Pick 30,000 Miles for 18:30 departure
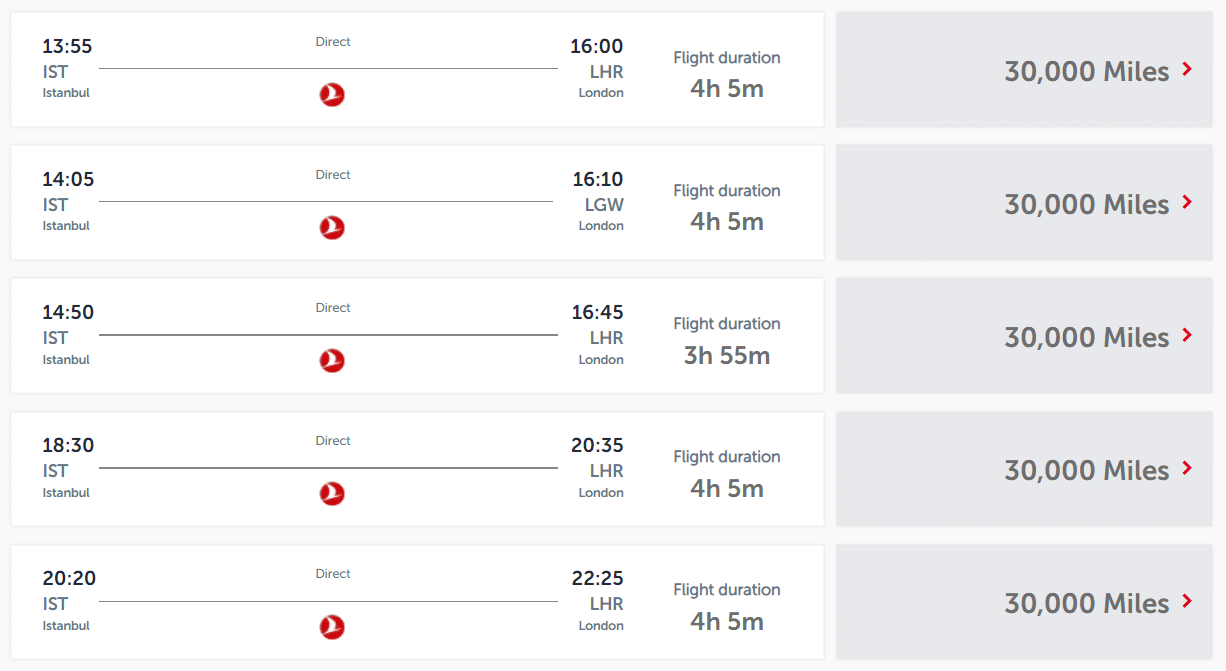 1086,470
